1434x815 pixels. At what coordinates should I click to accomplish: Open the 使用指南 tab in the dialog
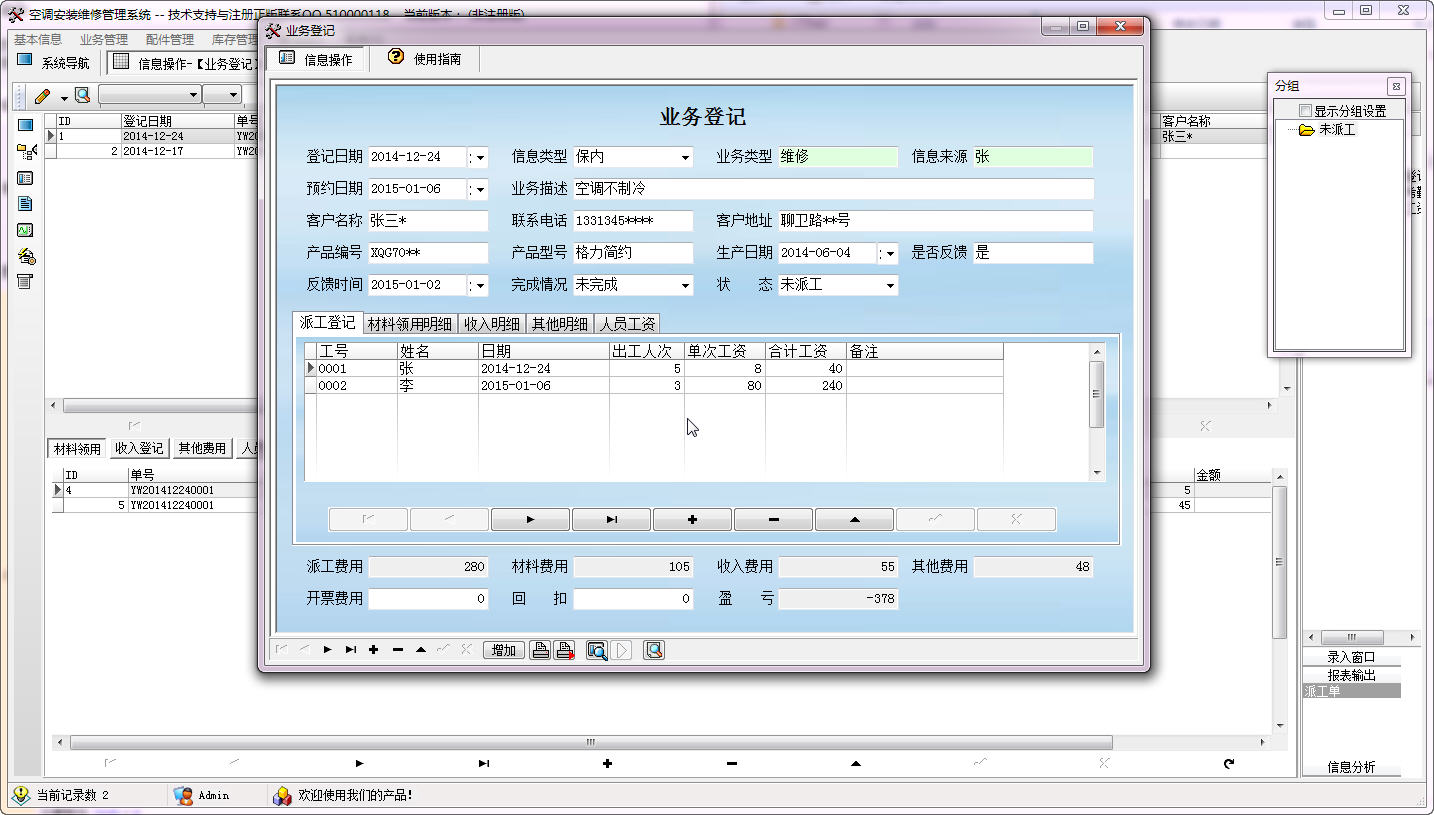coord(425,59)
